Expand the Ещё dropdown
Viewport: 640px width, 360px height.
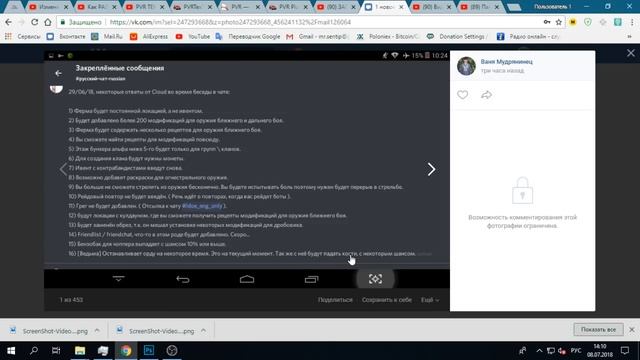coord(430,300)
